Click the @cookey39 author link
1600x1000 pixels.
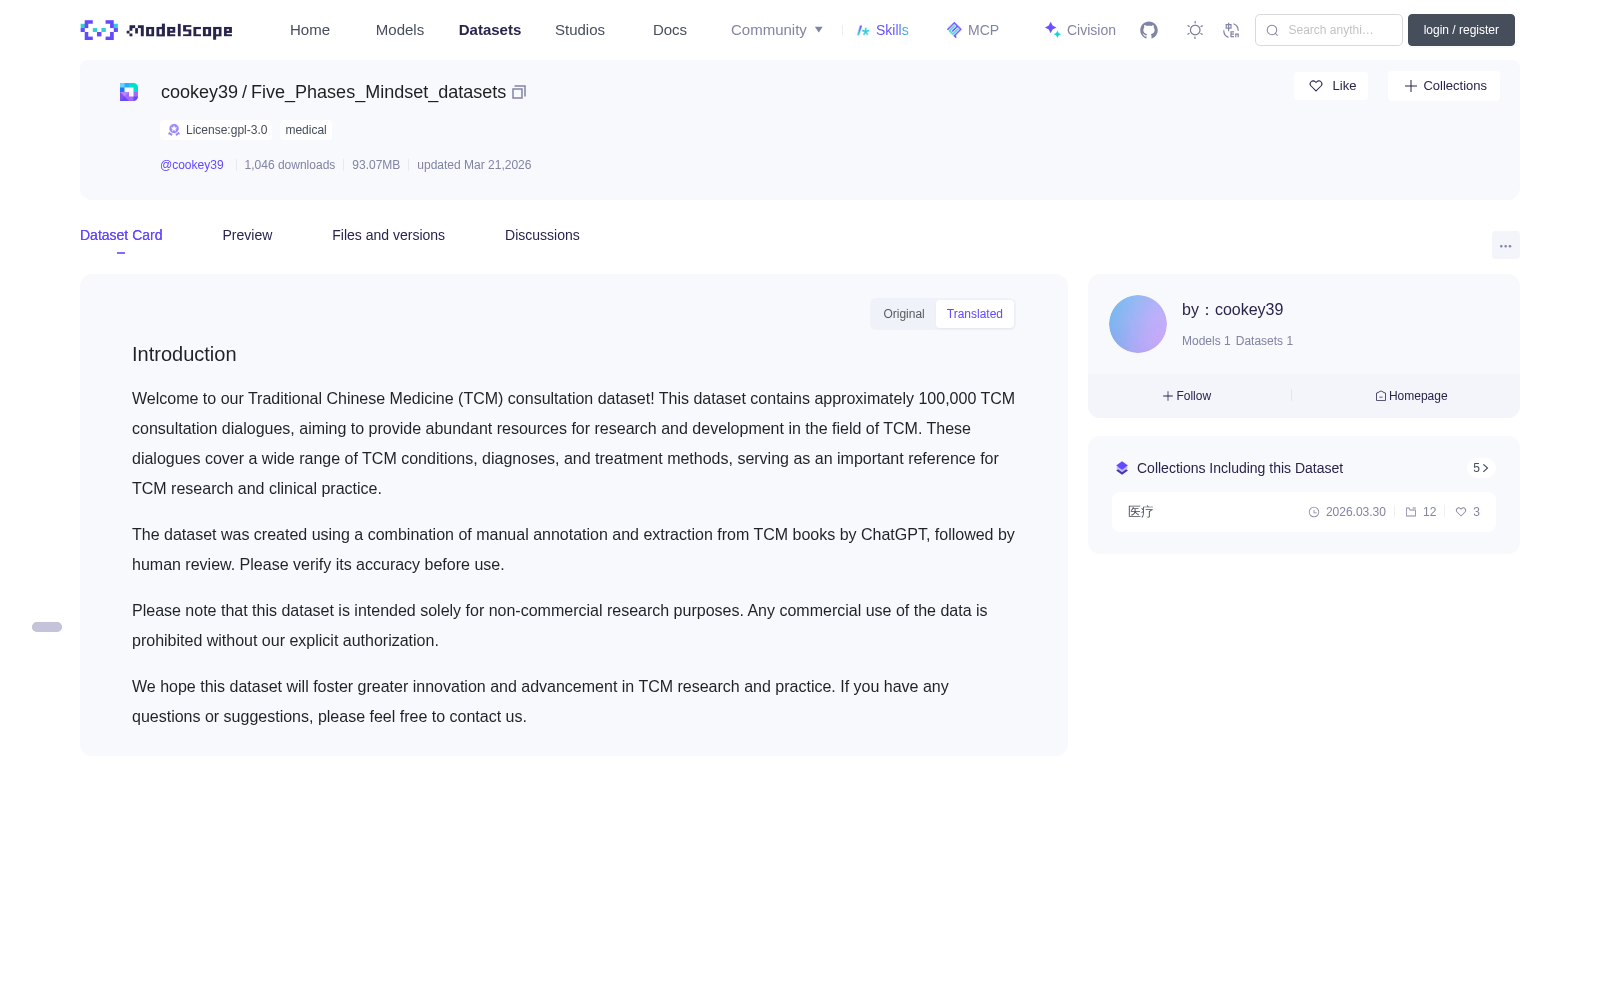coord(192,165)
